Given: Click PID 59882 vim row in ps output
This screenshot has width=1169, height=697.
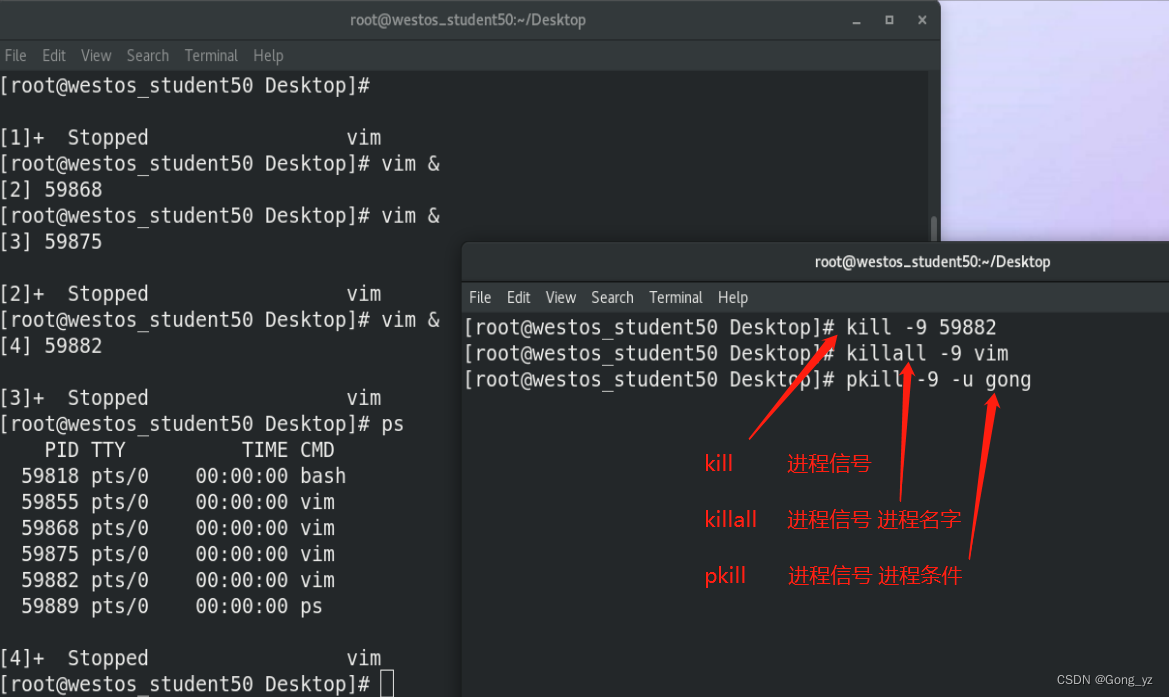Looking at the screenshot, I should coord(177,580).
